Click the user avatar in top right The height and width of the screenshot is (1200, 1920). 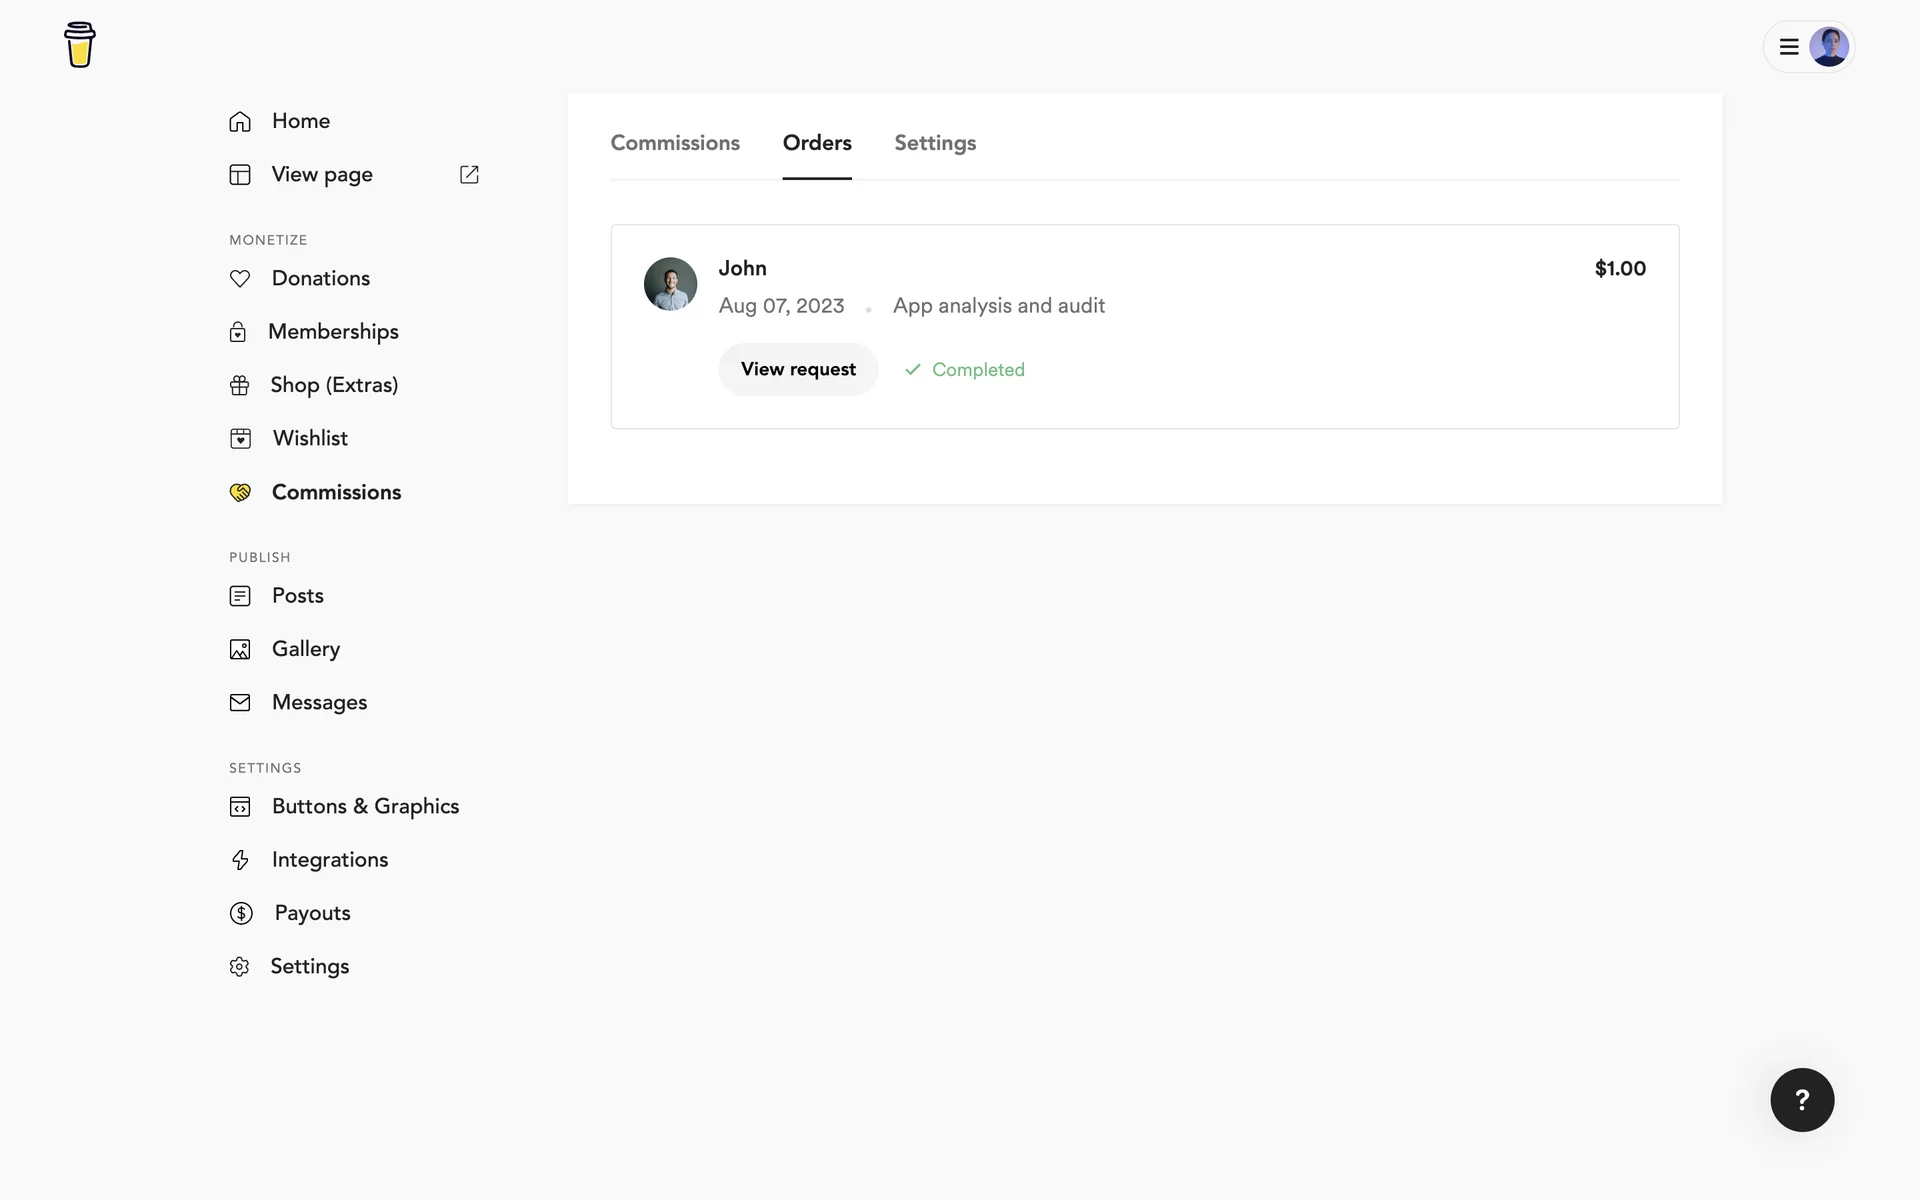click(1829, 47)
